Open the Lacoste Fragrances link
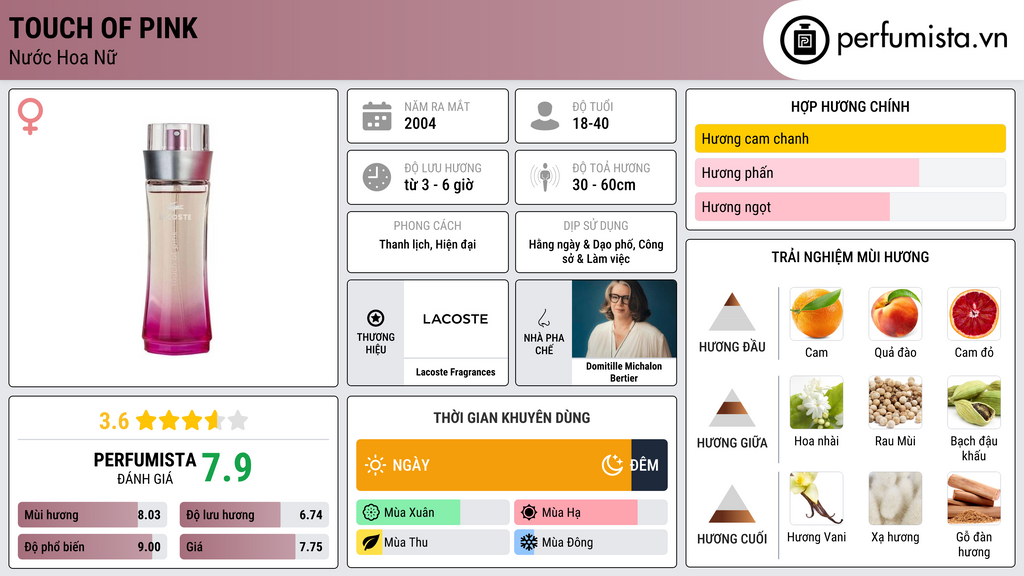The image size is (1024, 576). coord(455,372)
